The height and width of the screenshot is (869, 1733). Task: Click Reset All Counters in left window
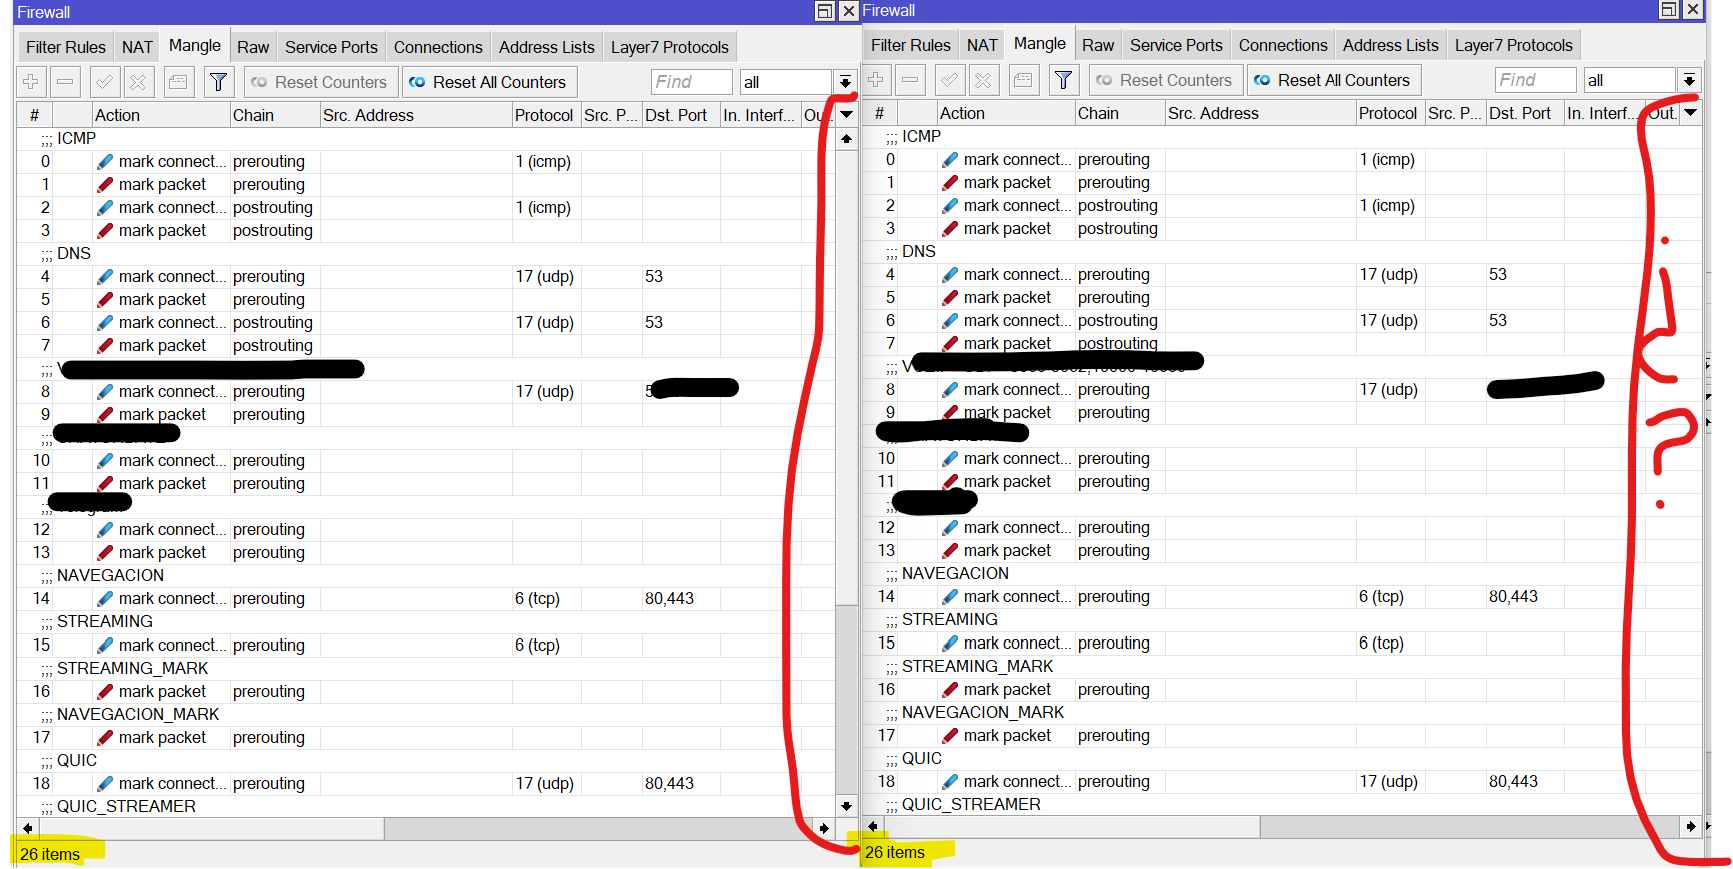click(x=488, y=82)
